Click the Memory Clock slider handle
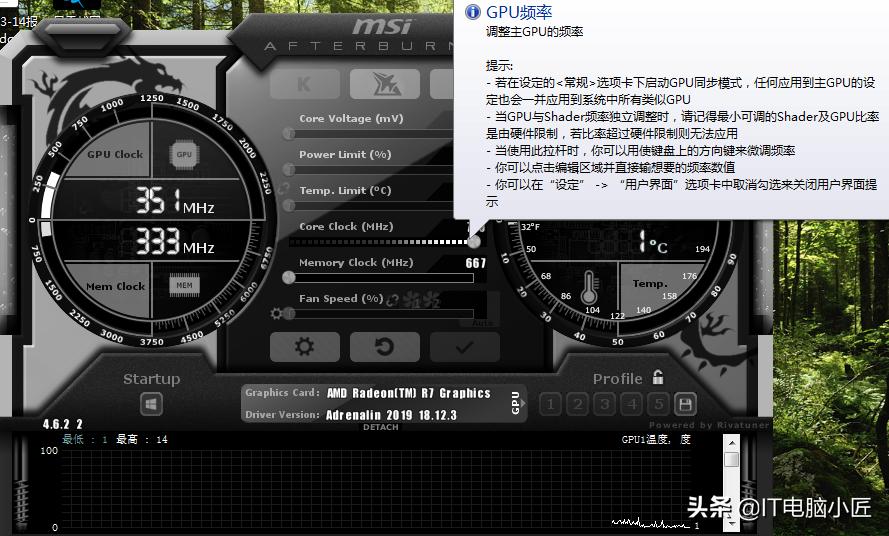Viewport: 889px width, 536px height. pos(289,277)
